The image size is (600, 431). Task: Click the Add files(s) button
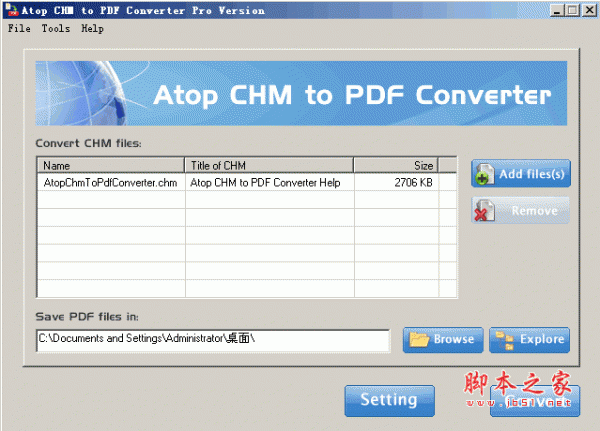pos(521,174)
